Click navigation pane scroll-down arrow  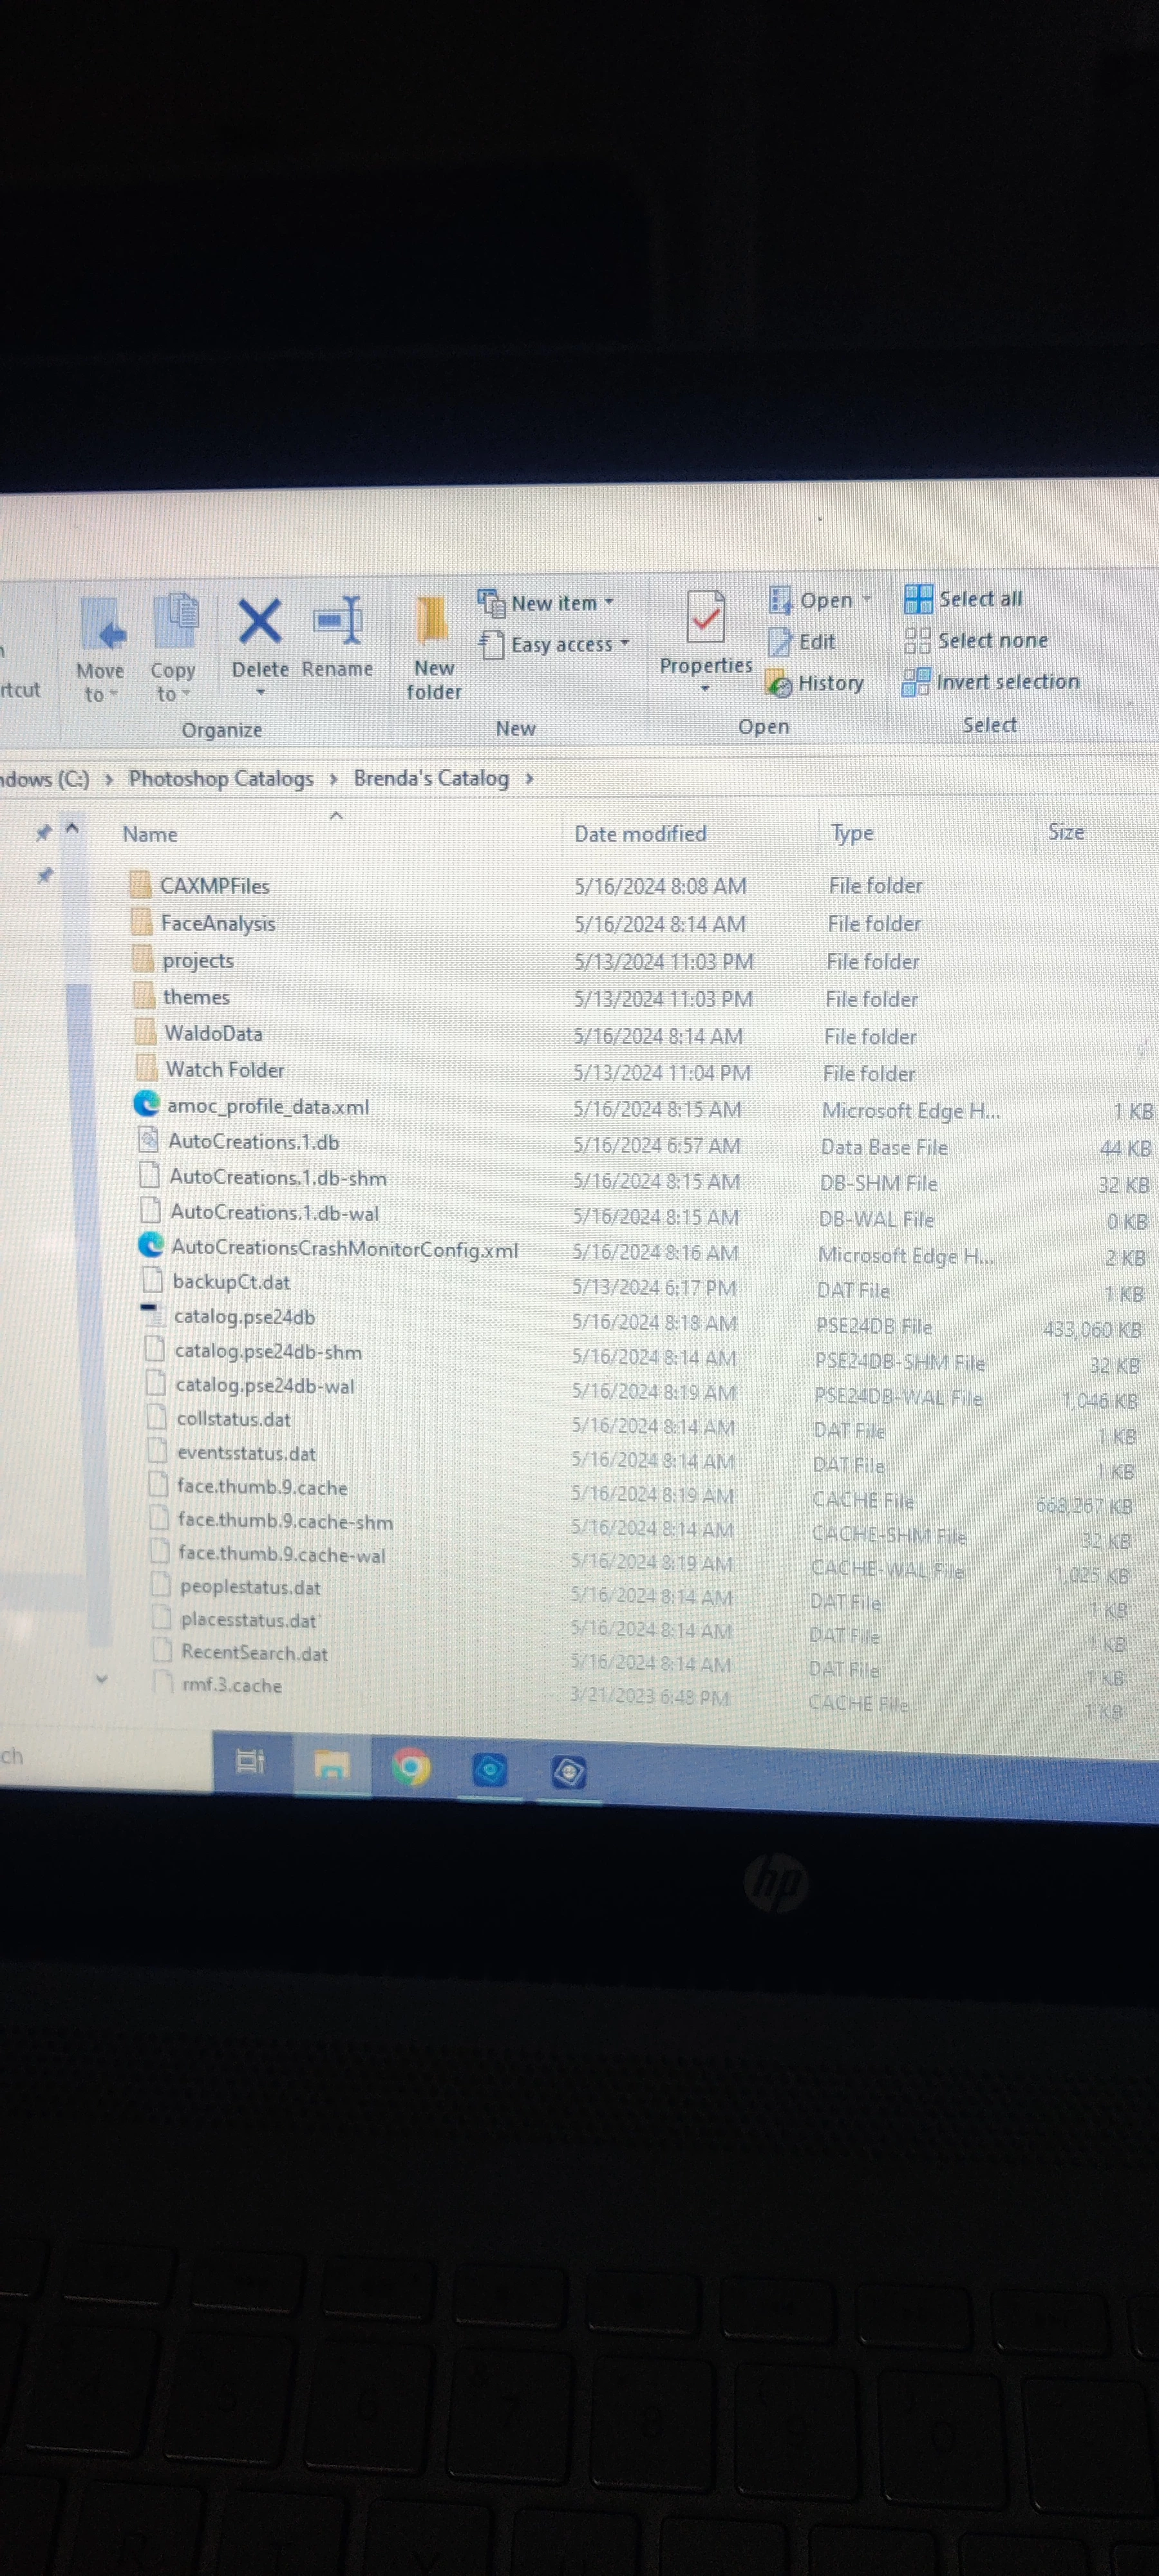coord(101,1679)
